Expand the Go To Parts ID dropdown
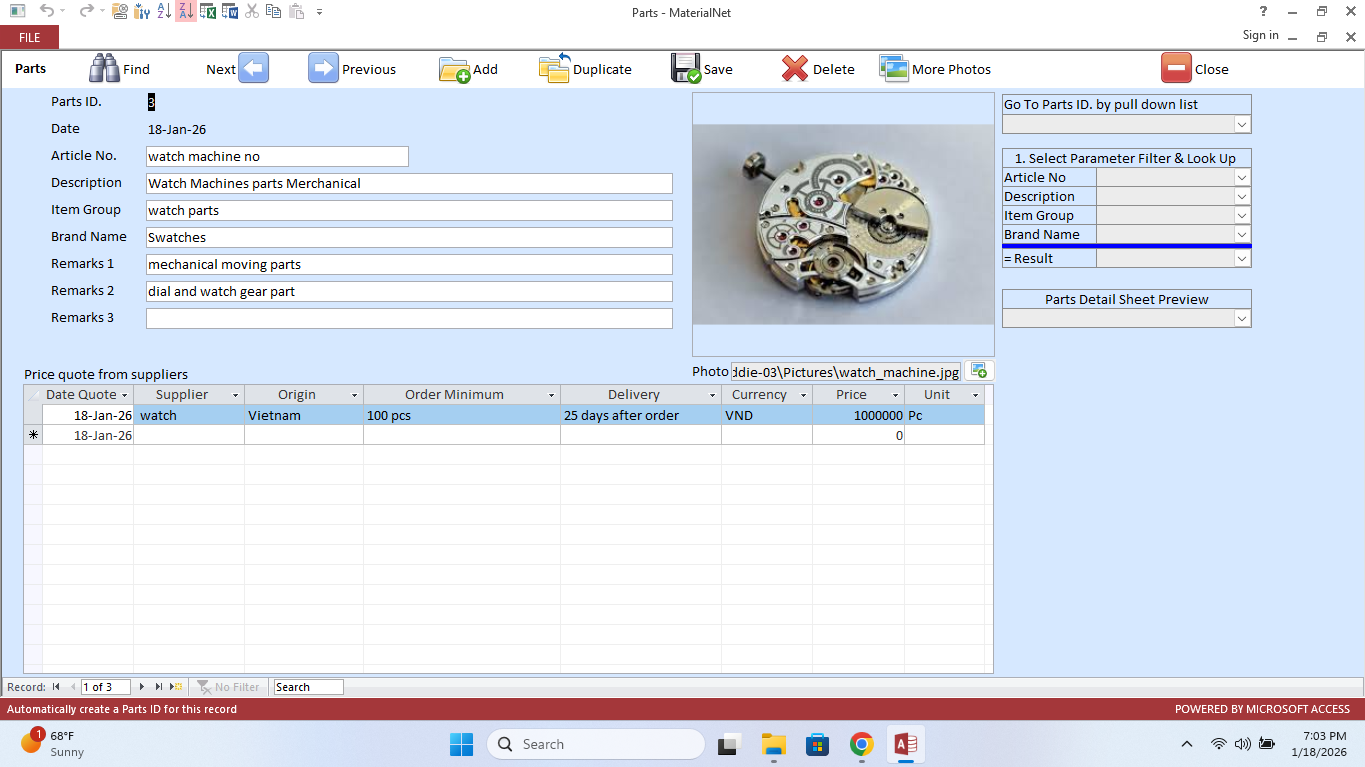The height and width of the screenshot is (767, 1365). click(x=1241, y=124)
